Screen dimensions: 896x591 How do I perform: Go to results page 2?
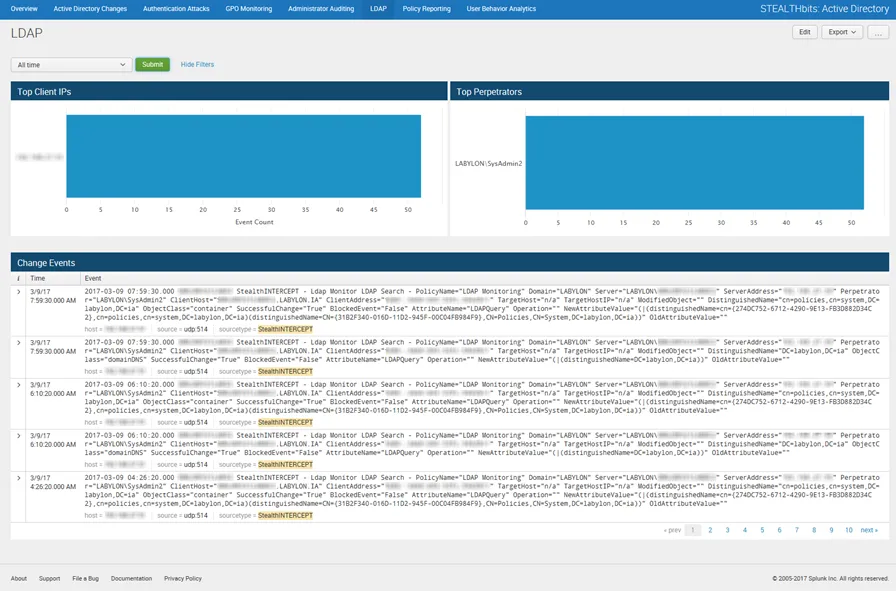tap(710, 530)
